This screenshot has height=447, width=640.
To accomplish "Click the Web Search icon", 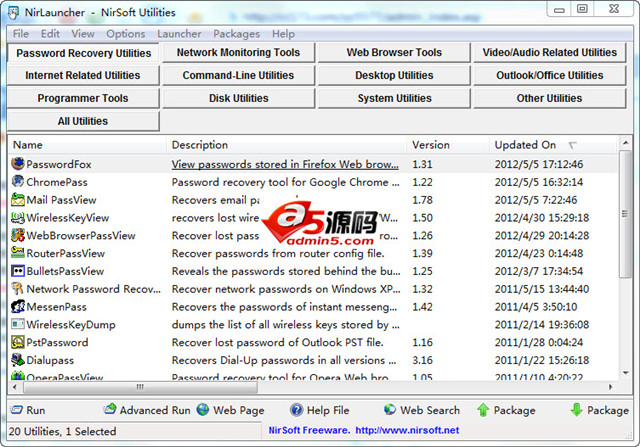I will (390, 409).
